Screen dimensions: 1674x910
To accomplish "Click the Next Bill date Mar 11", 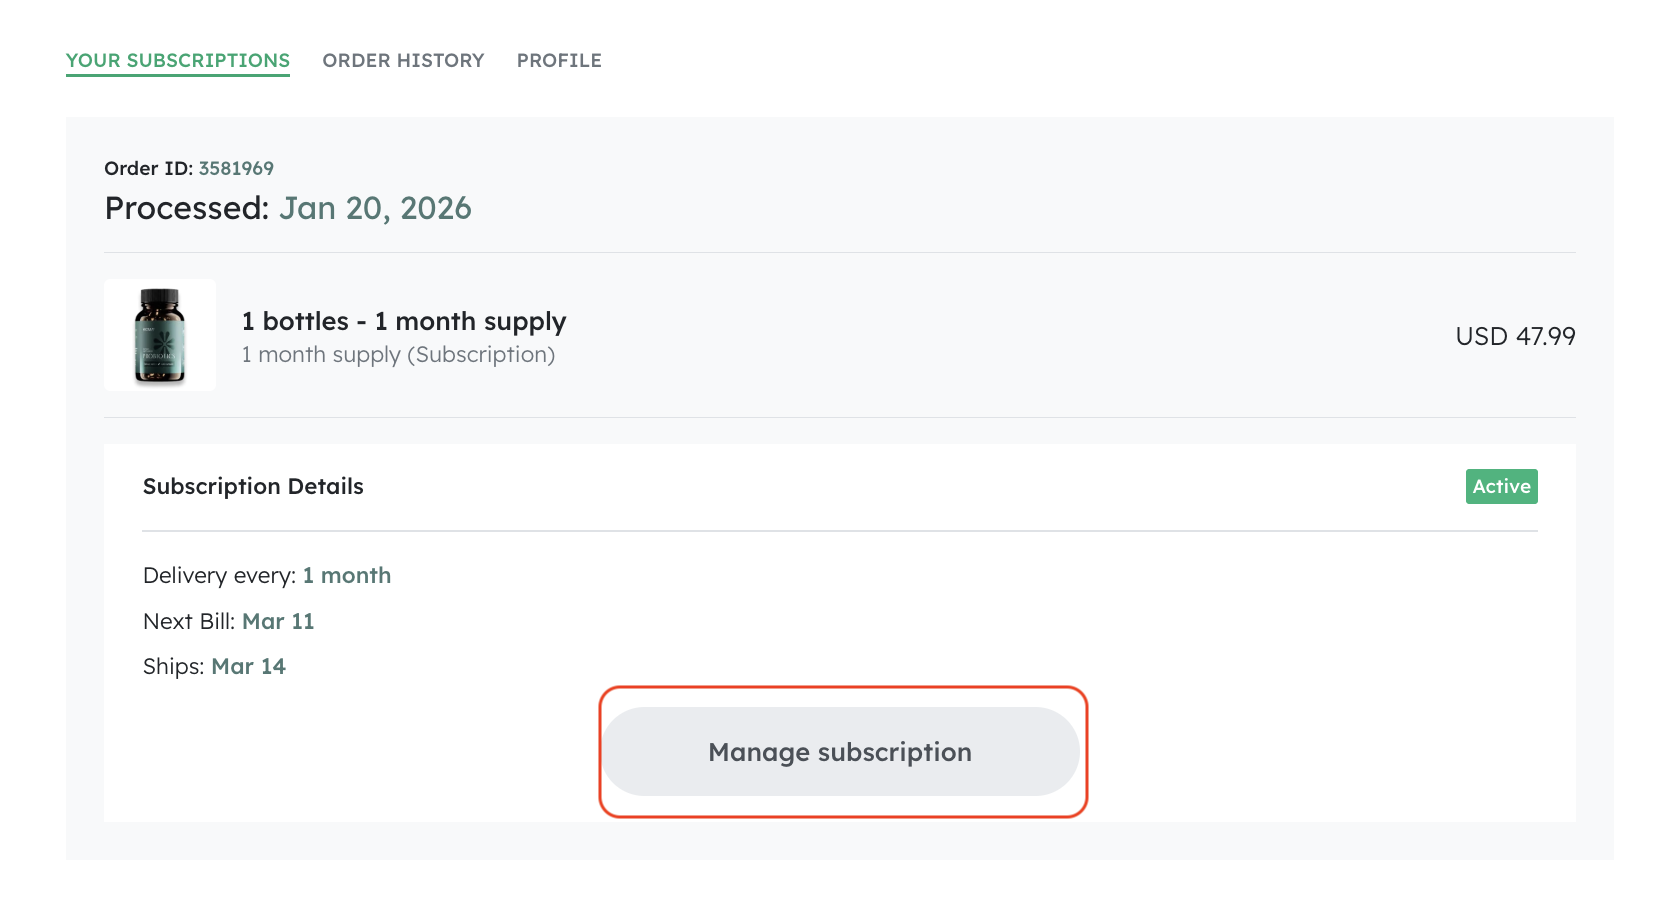I will pyautogui.click(x=278, y=622).
